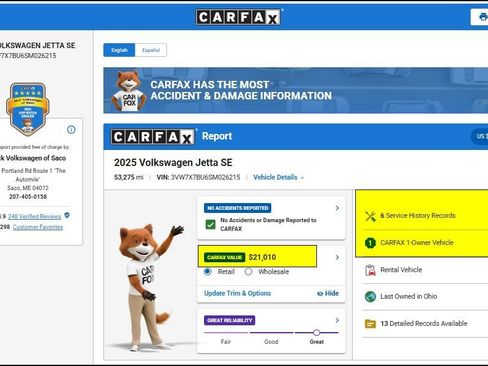Click the 53,275 mi mileage text
This screenshot has height=366, width=488.
[129, 177]
